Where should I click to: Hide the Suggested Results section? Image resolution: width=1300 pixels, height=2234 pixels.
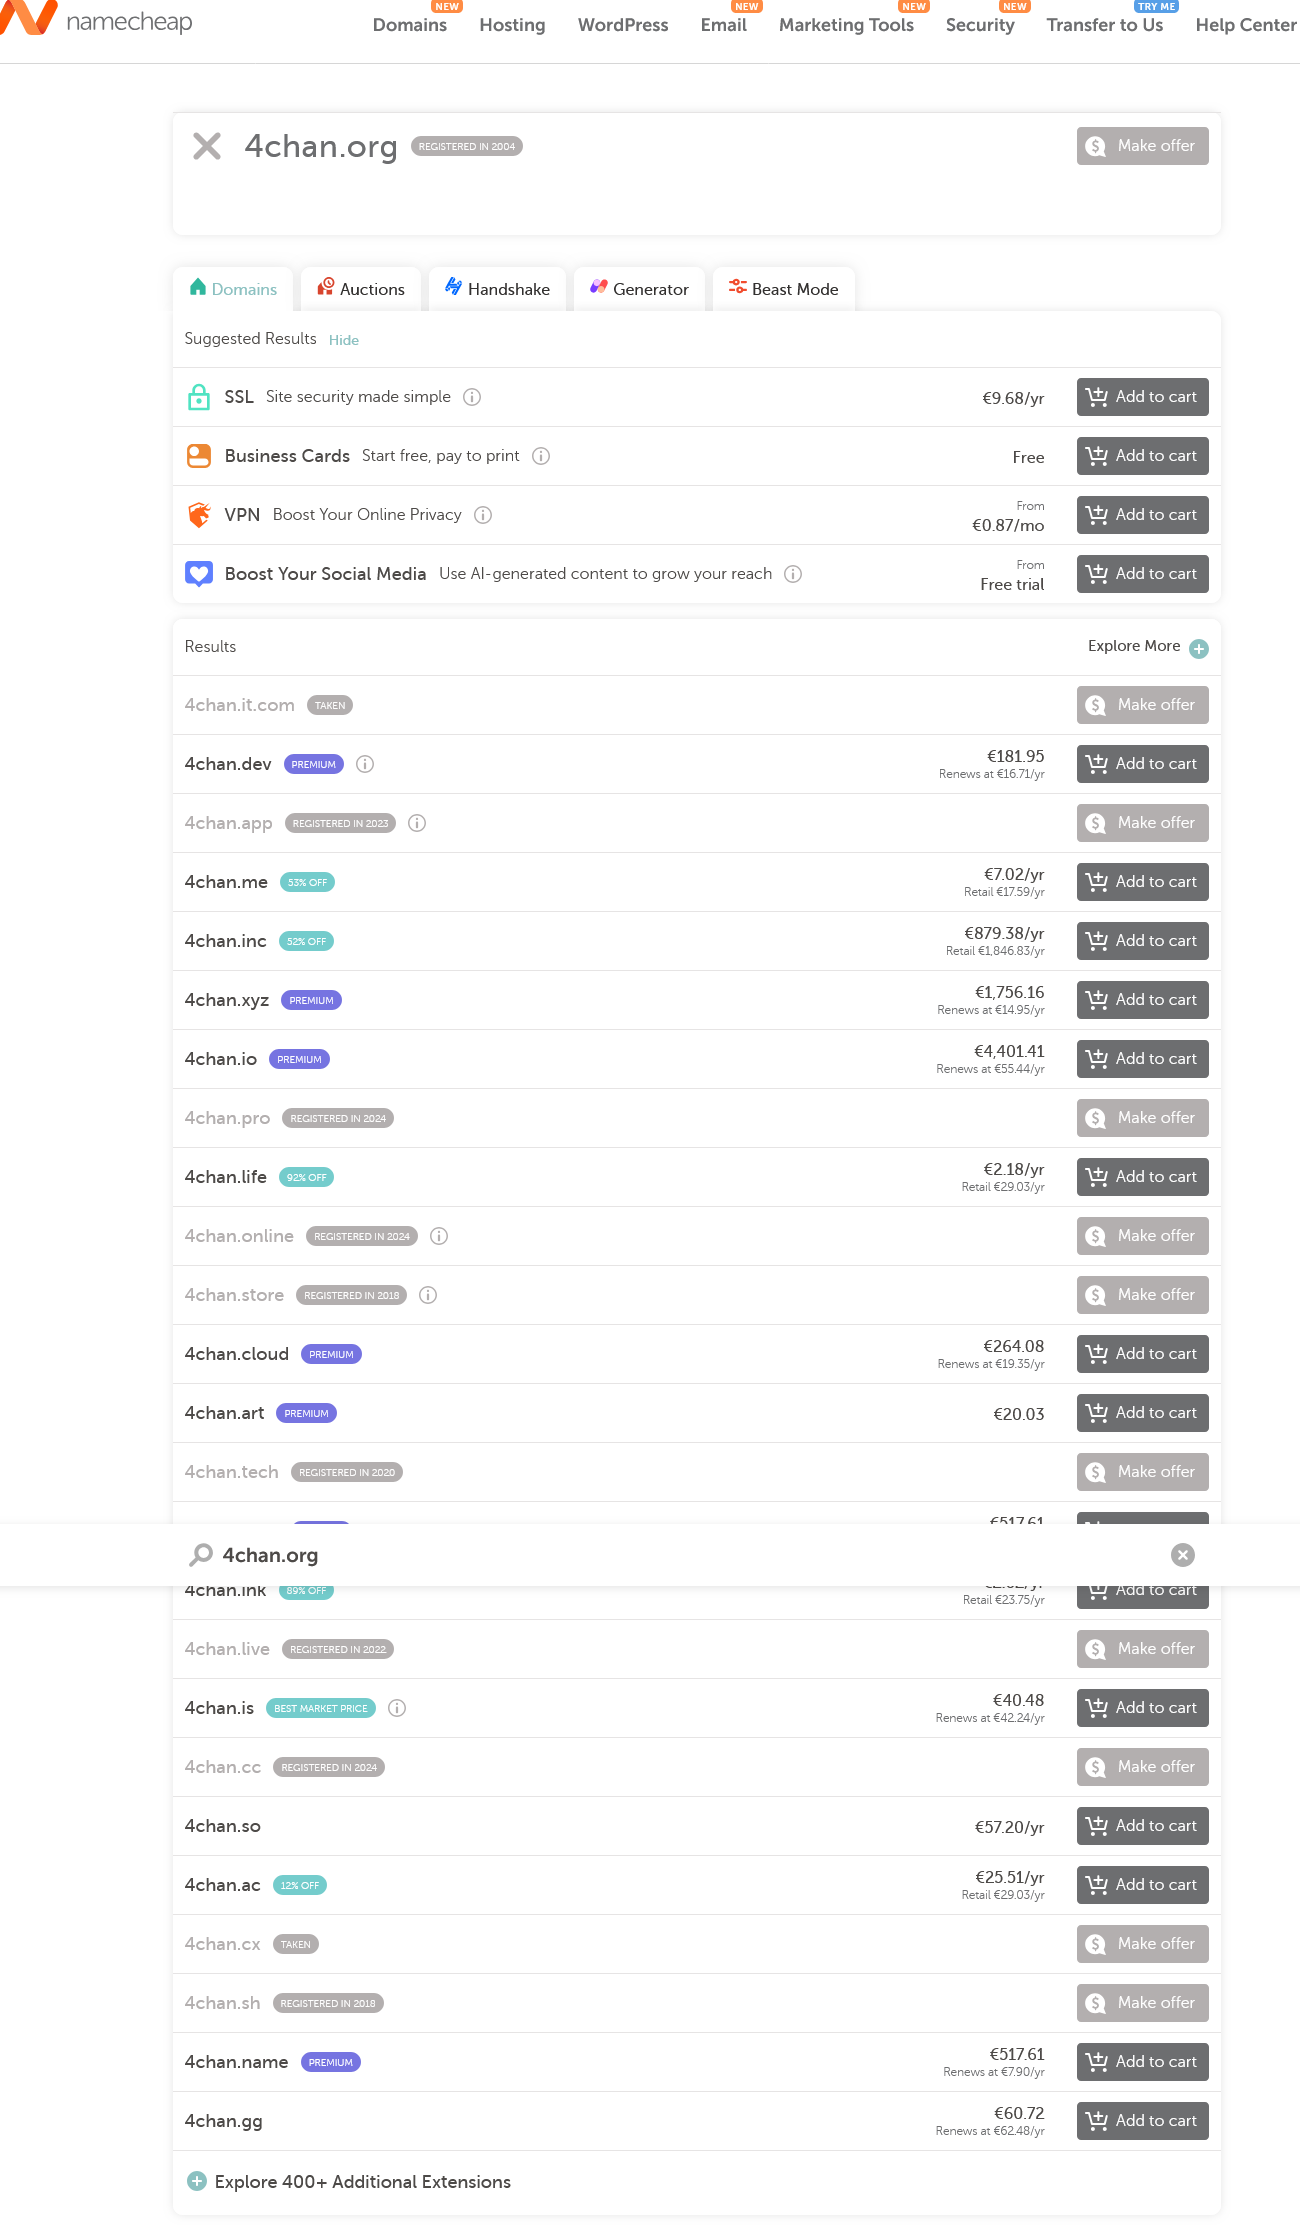point(344,340)
